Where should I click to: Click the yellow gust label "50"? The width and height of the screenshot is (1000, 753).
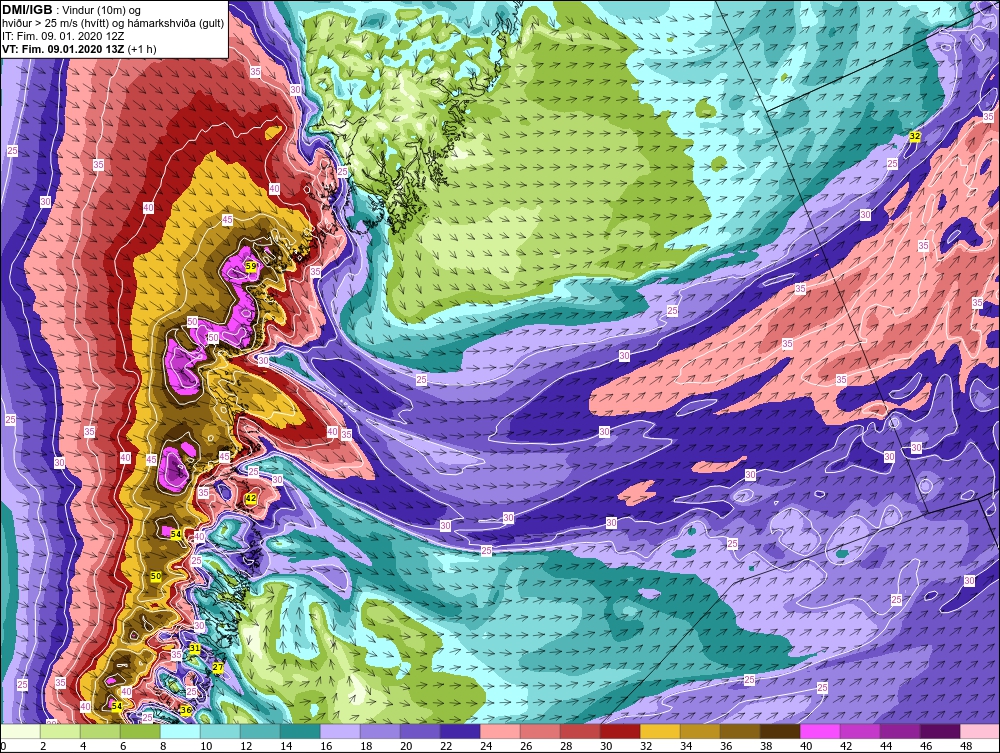click(x=156, y=576)
